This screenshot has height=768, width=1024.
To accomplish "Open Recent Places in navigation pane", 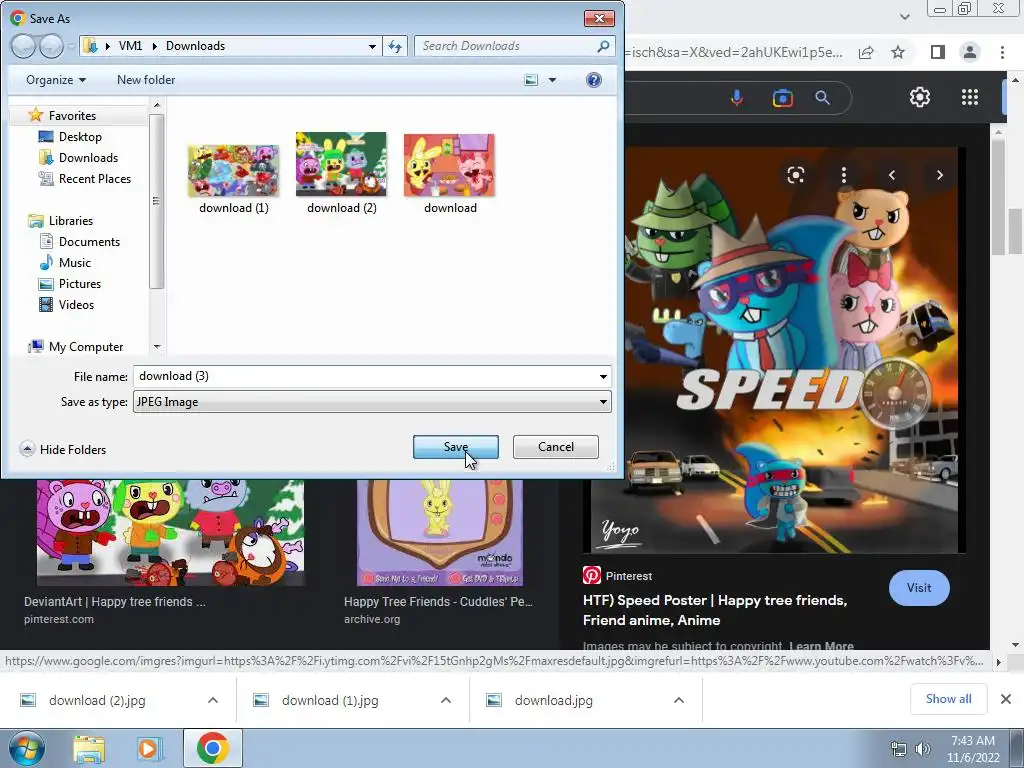I will (x=95, y=178).
